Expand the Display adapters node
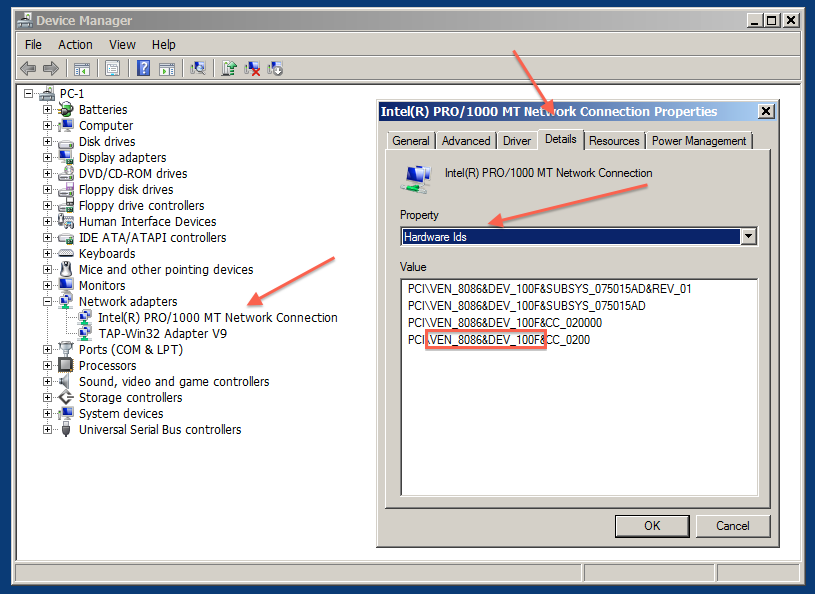The image size is (815, 594). tap(47, 157)
